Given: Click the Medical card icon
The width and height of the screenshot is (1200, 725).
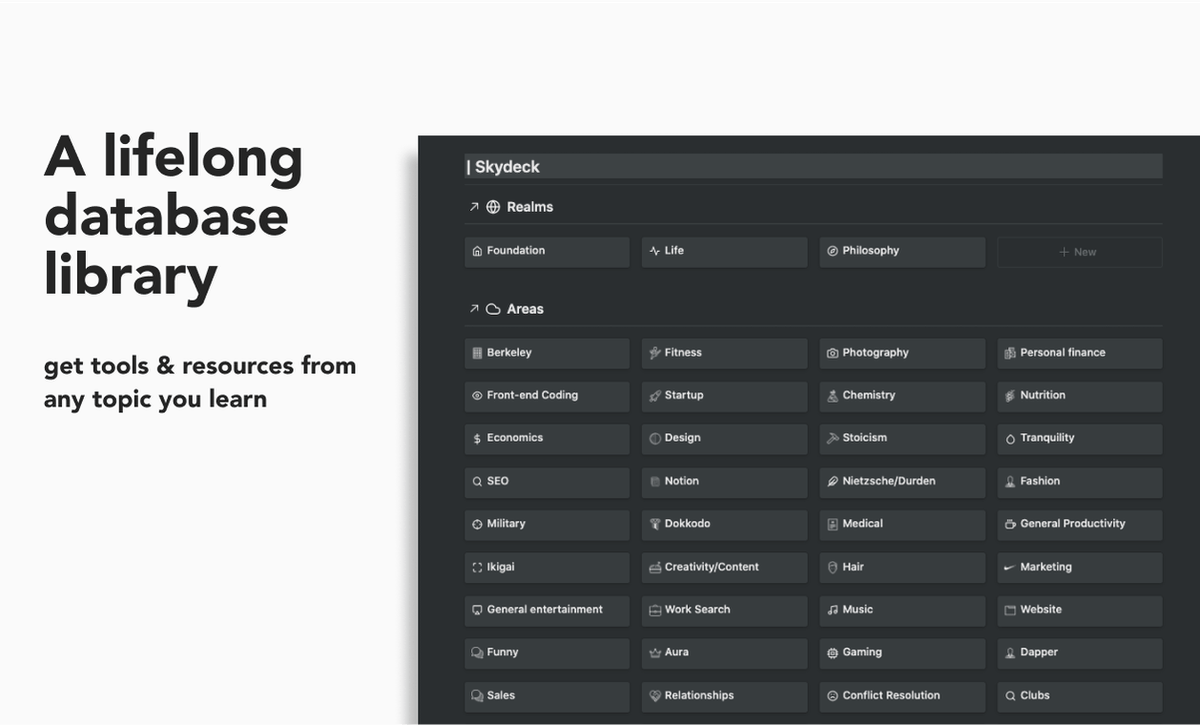Looking at the screenshot, I should pos(832,524).
